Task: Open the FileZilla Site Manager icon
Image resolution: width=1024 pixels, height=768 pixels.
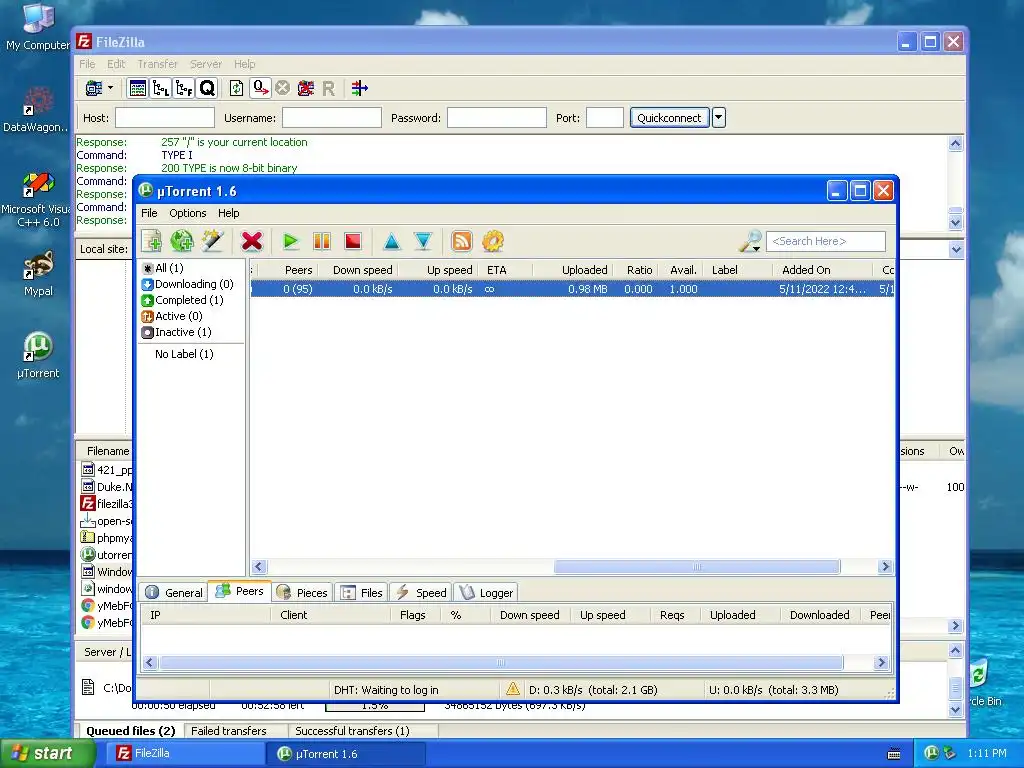Action: (x=94, y=88)
